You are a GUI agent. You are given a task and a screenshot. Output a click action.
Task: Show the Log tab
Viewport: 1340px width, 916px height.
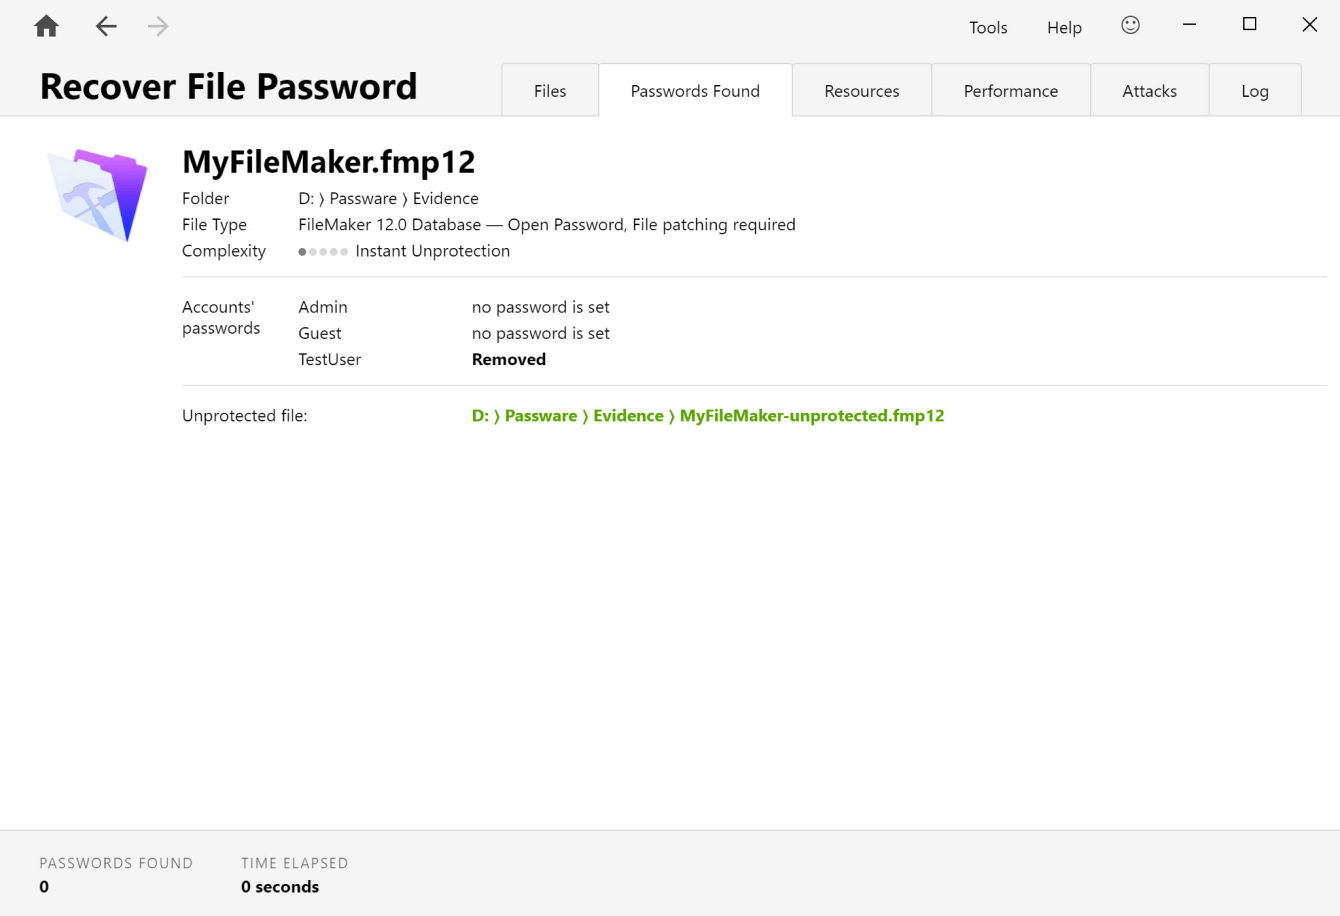(1254, 91)
